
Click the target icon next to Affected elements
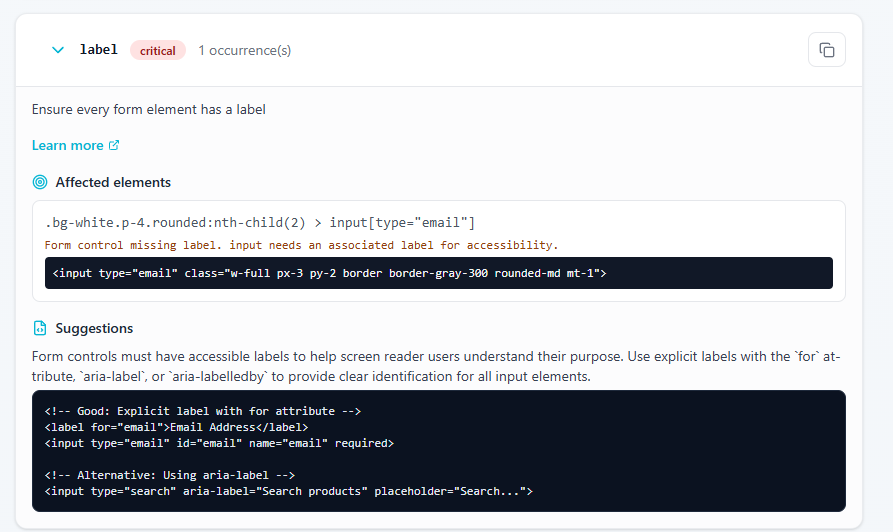pyautogui.click(x=40, y=182)
